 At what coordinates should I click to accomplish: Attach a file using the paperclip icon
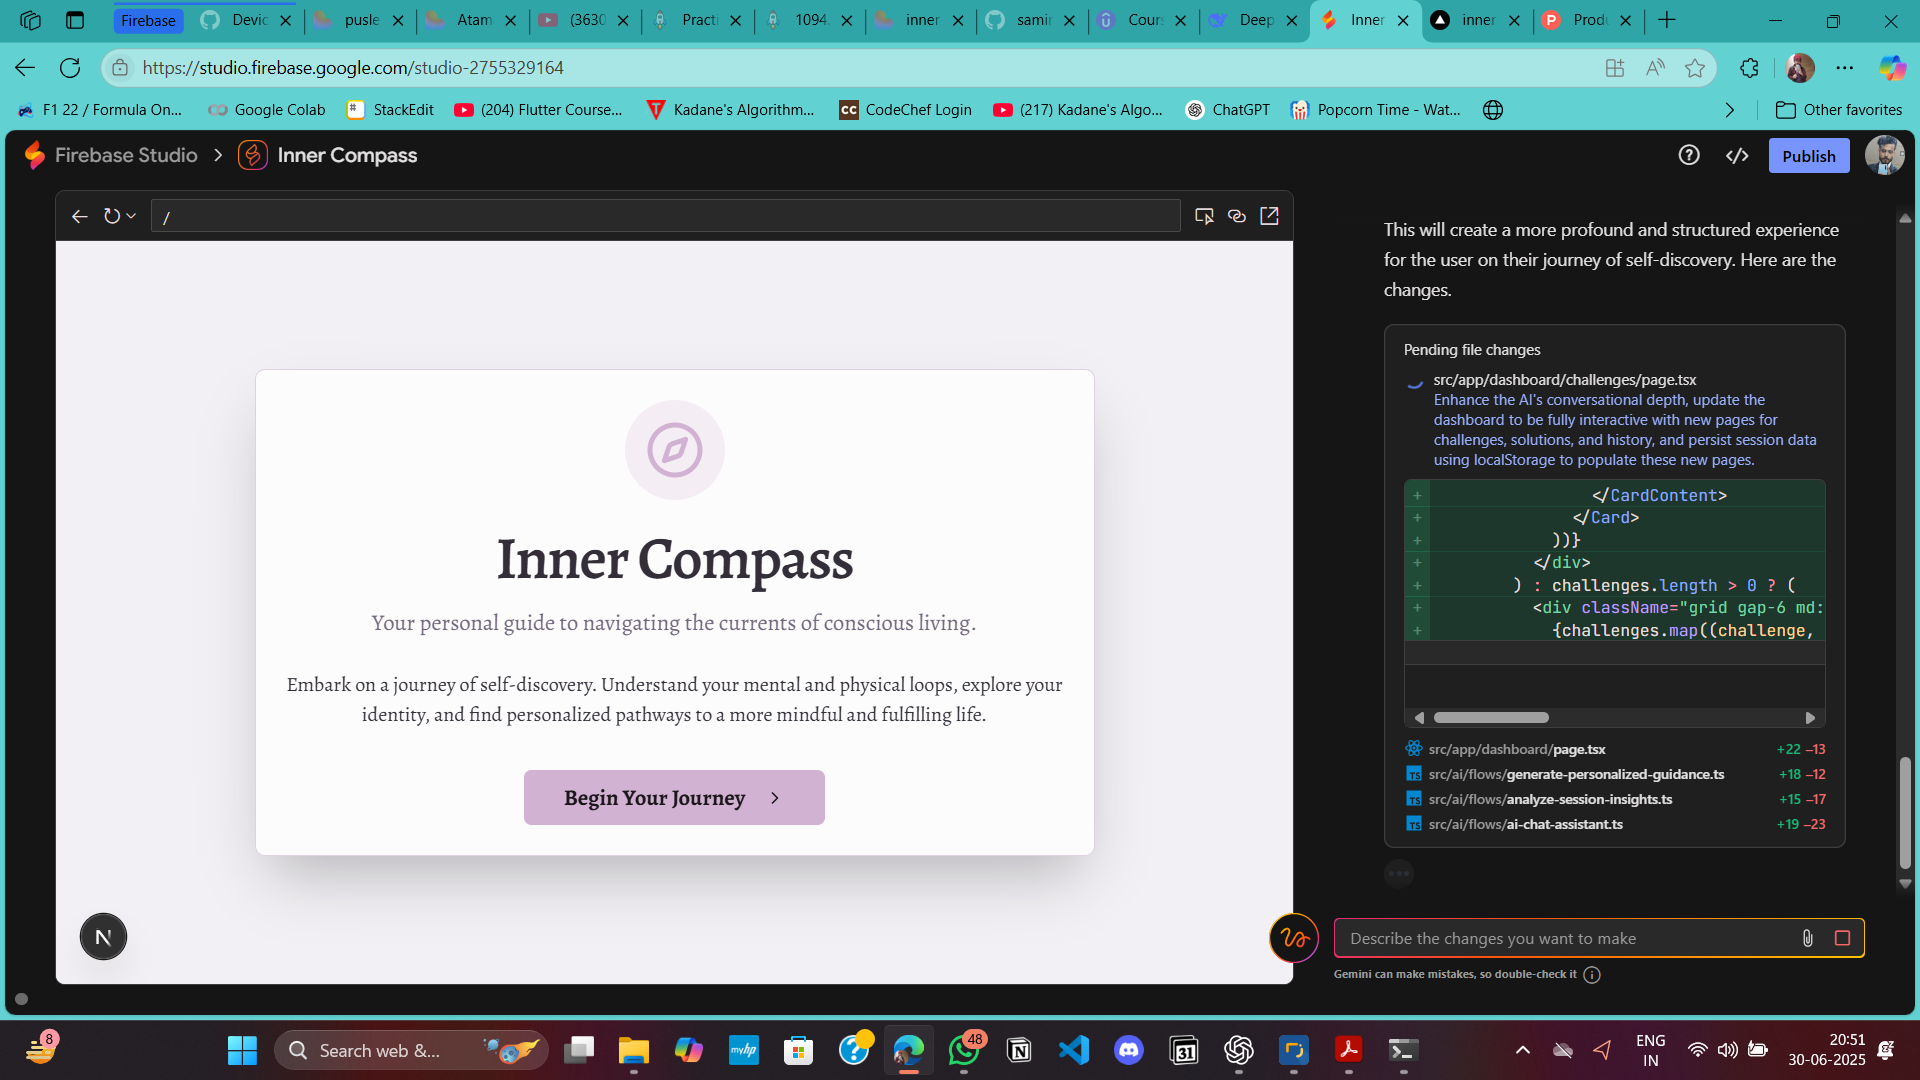(1807, 938)
